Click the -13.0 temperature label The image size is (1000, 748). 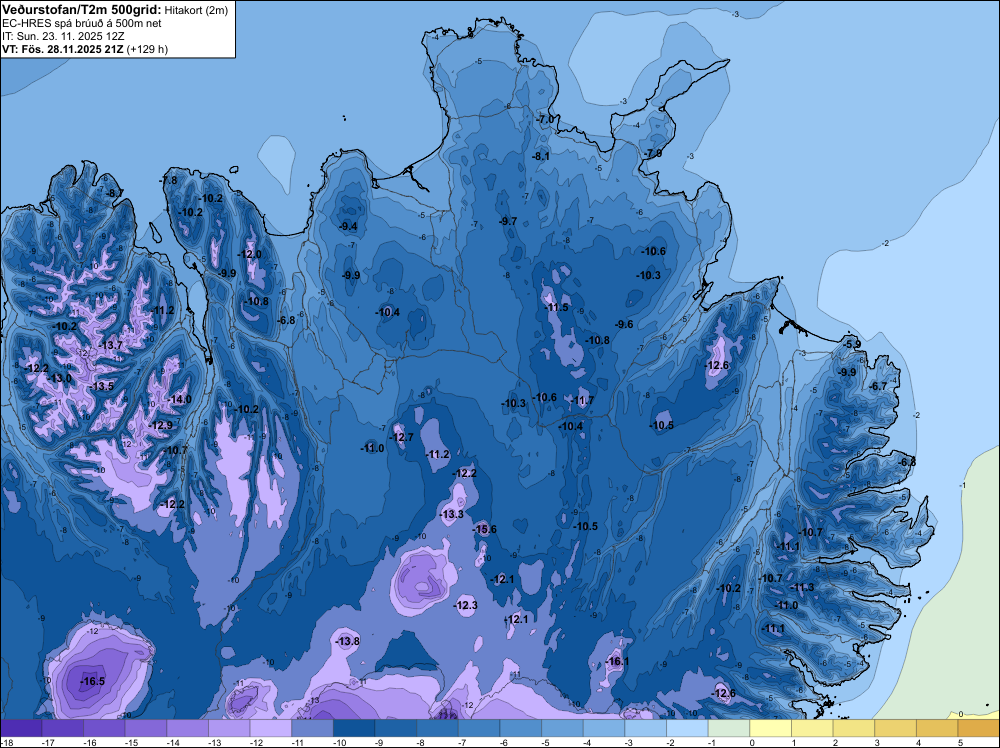60,378
